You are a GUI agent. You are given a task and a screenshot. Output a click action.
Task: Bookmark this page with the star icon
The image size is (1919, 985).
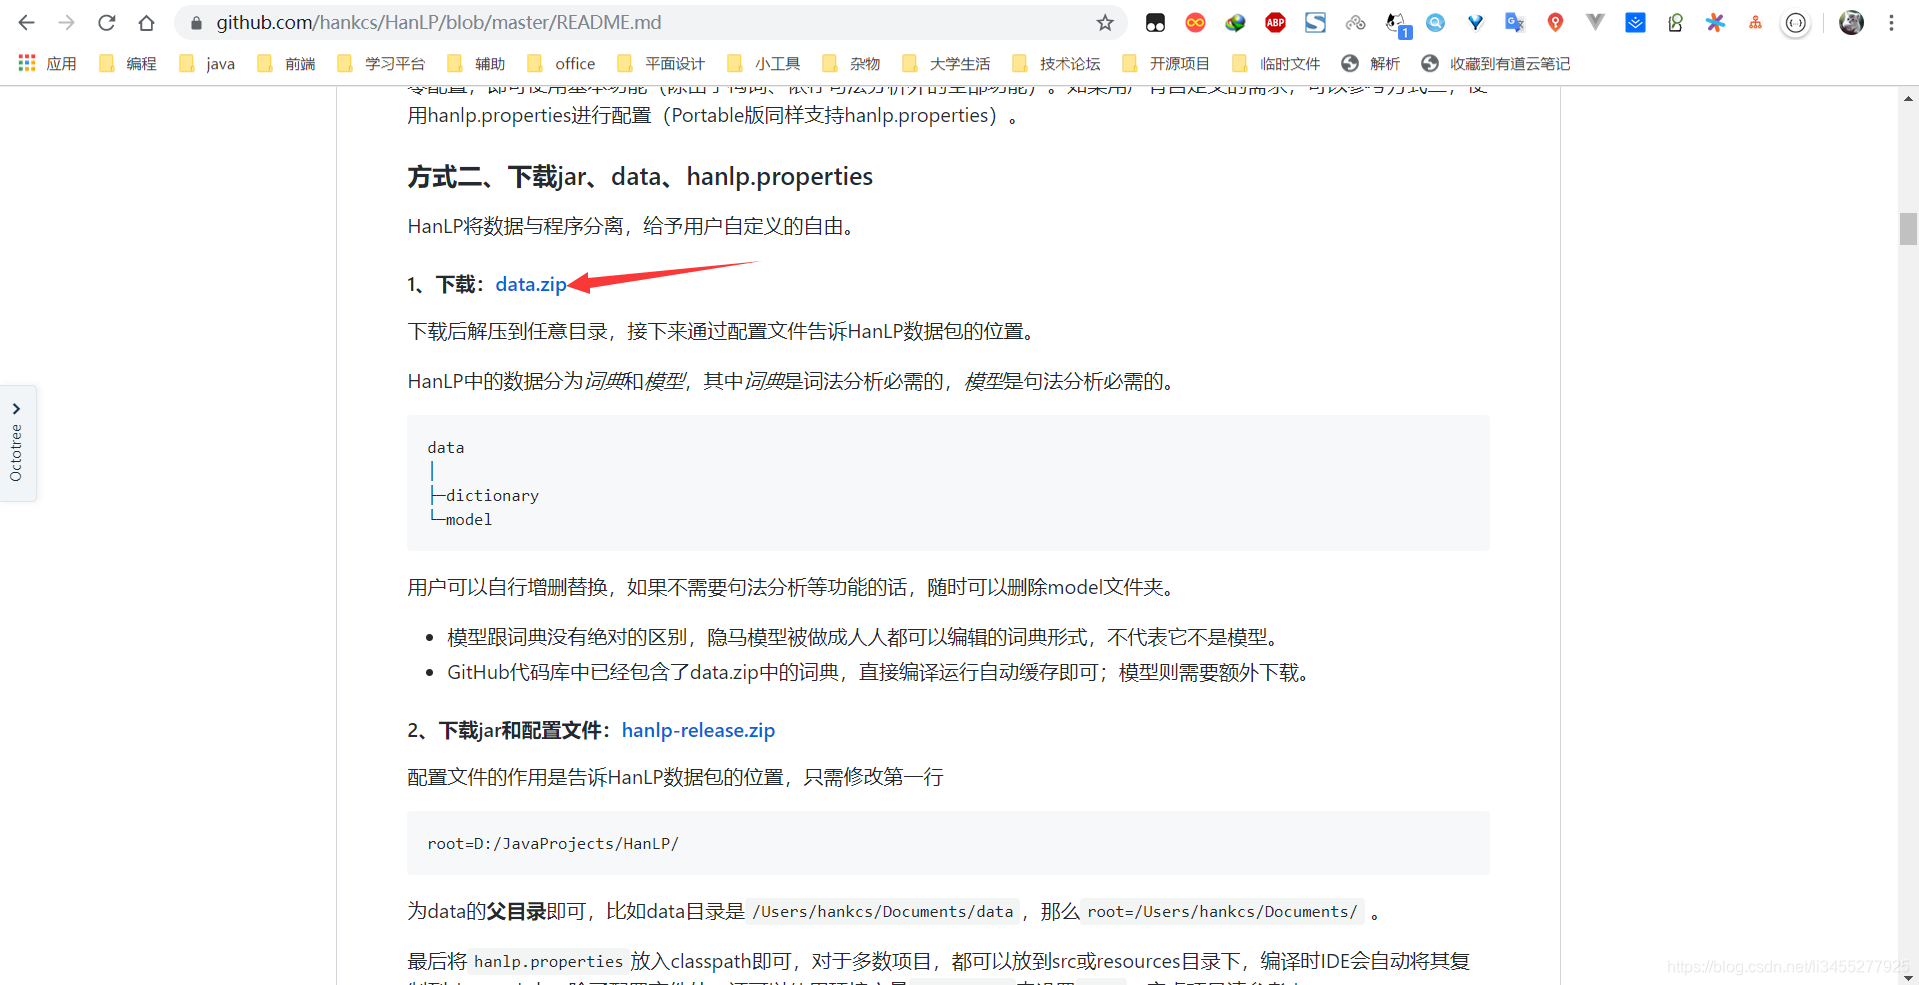click(1105, 22)
